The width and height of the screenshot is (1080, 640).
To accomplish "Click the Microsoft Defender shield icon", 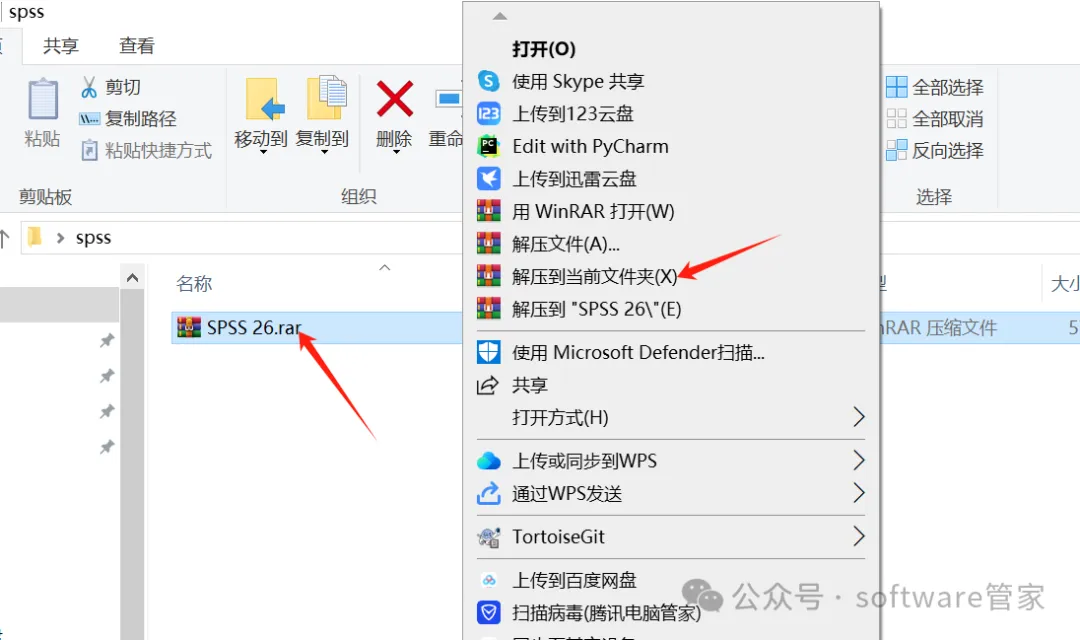I will coord(488,352).
